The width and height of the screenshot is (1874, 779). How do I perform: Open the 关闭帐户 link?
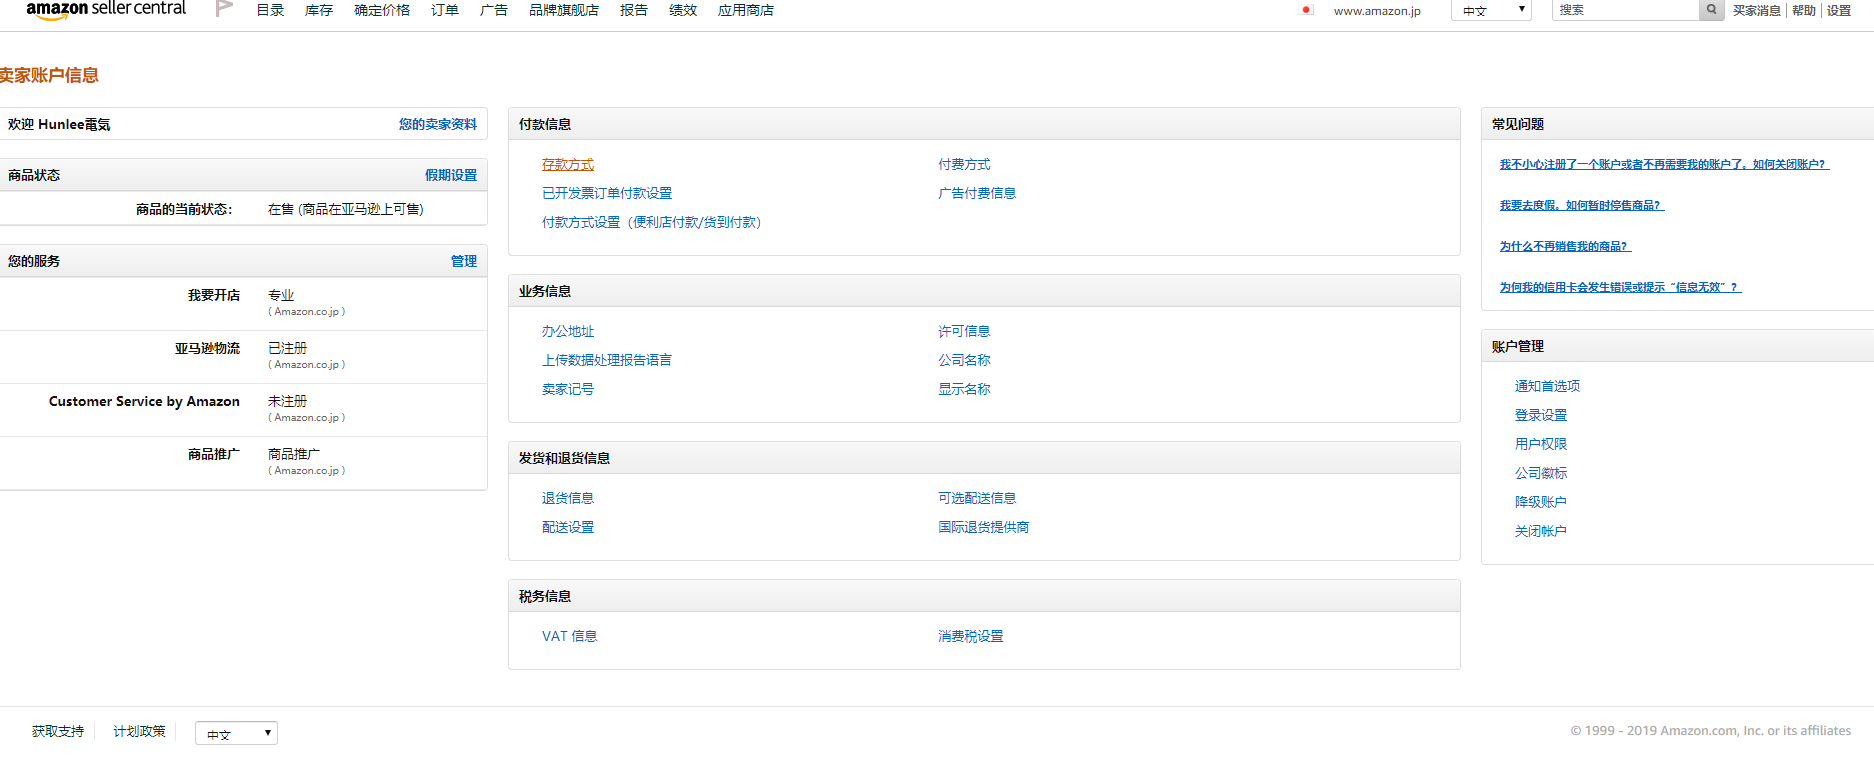coord(1541,531)
